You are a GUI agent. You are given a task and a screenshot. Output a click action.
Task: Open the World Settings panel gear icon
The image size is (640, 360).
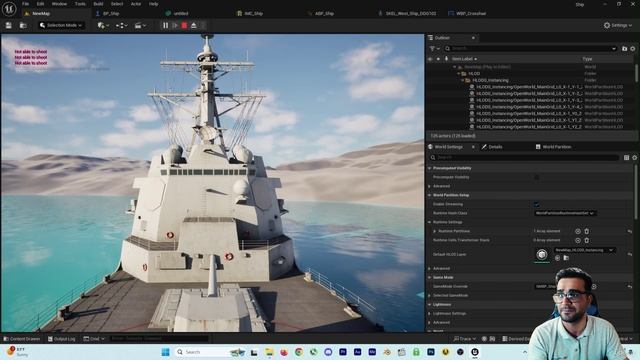click(x=634, y=158)
